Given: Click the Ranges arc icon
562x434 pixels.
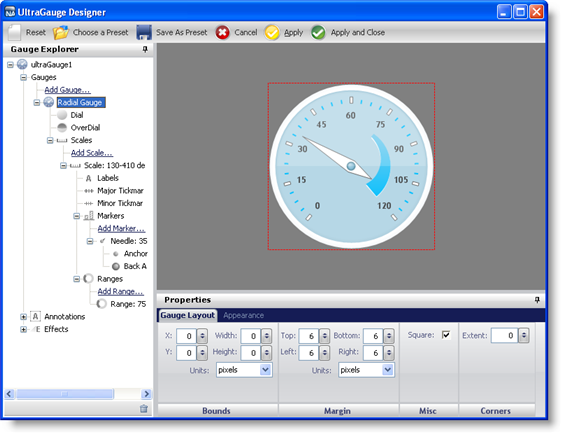Looking at the screenshot, I should tap(88, 278).
